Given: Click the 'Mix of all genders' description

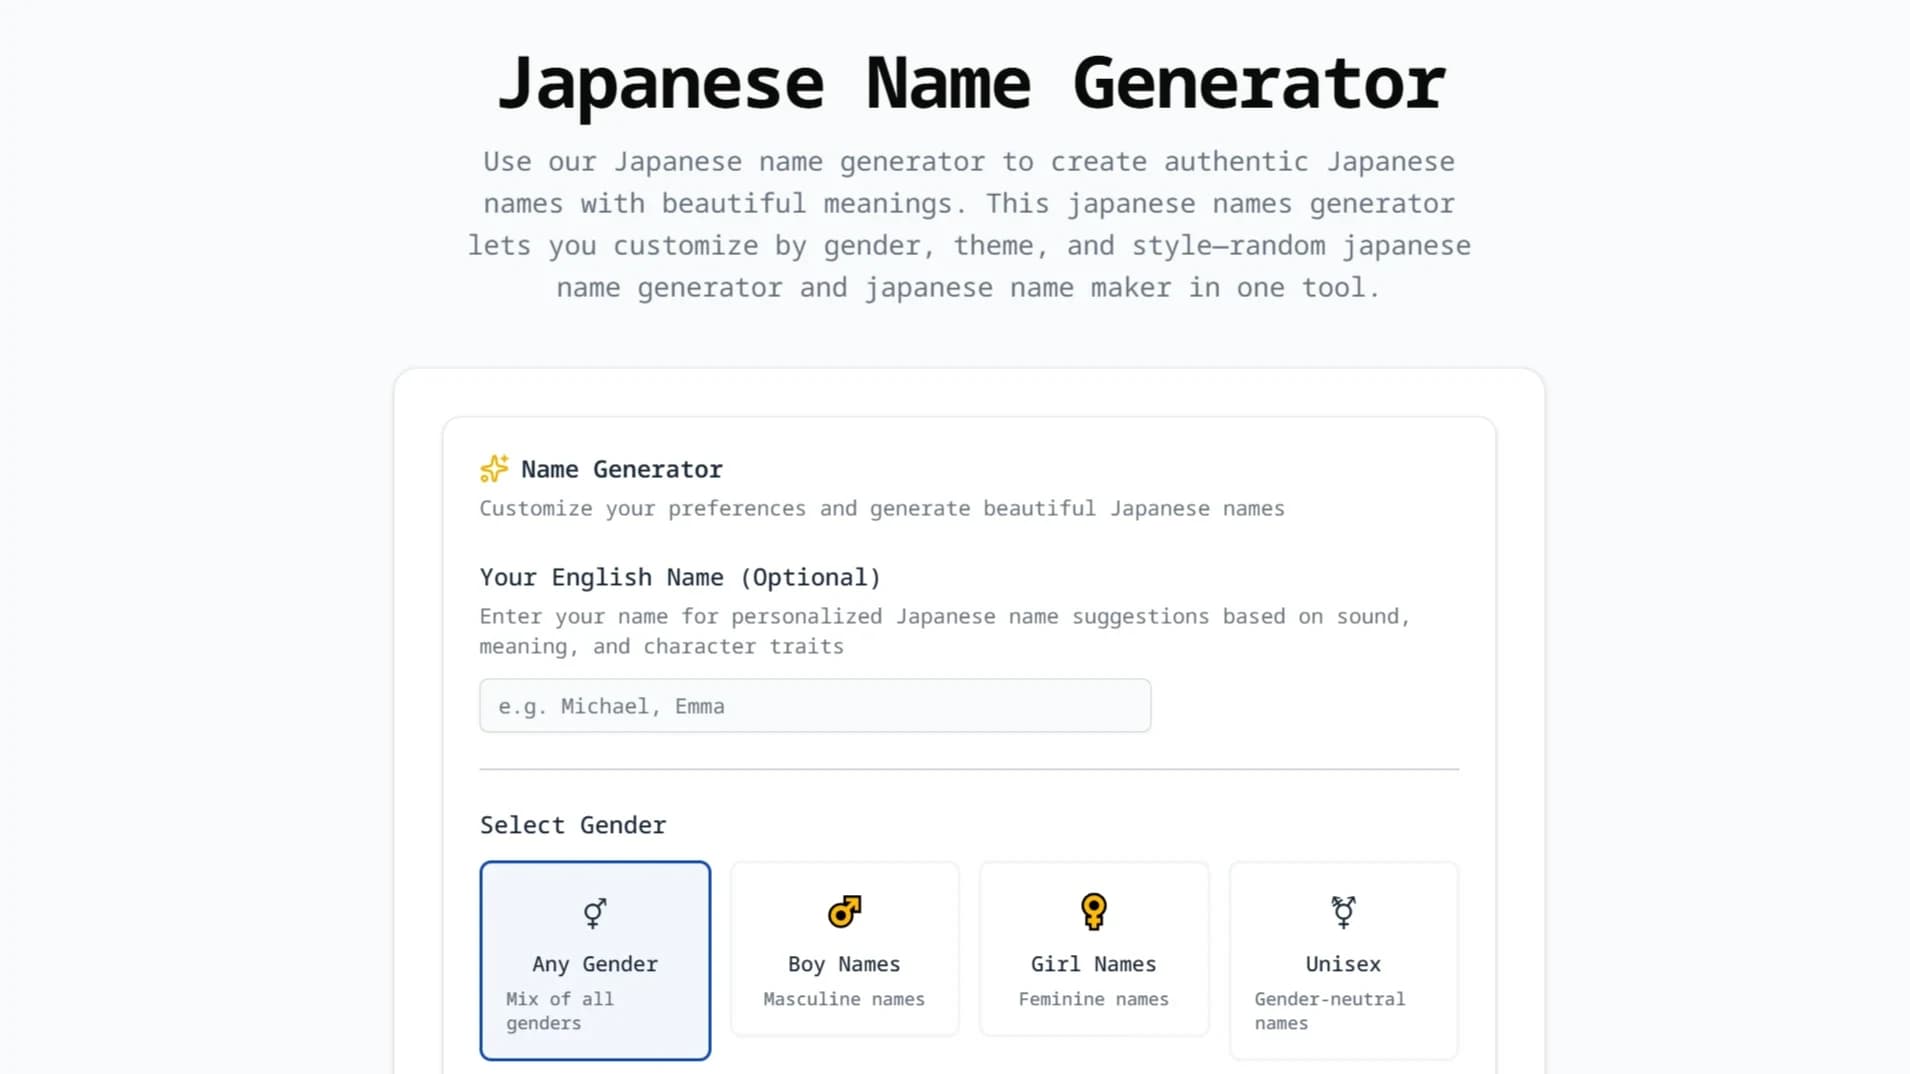Looking at the screenshot, I should pos(560,1011).
